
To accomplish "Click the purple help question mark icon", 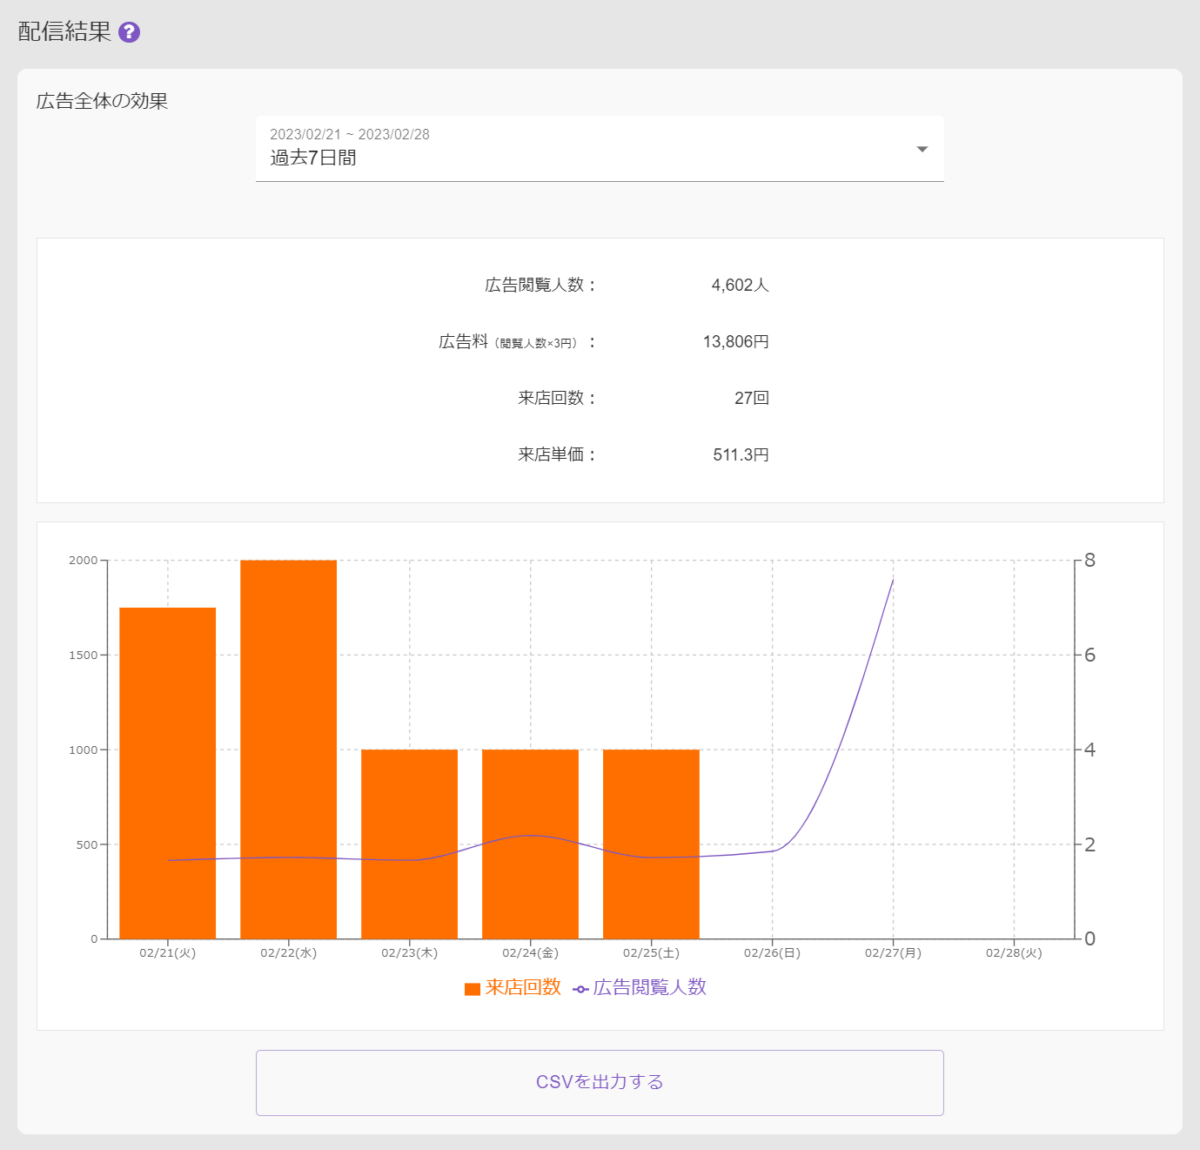I will (x=129, y=32).
